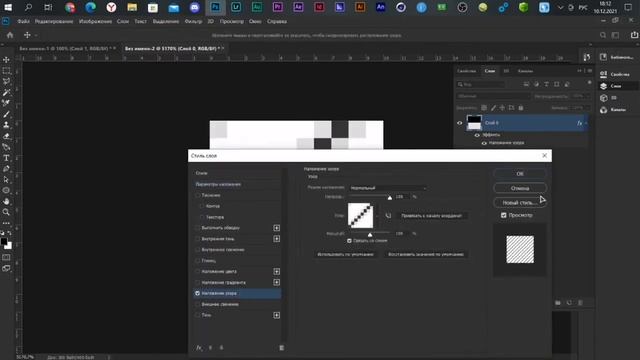The image size is (640, 360).
Task: Open the layer filter kind dropdown
Action: pyautogui.click(x=480, y=84)
